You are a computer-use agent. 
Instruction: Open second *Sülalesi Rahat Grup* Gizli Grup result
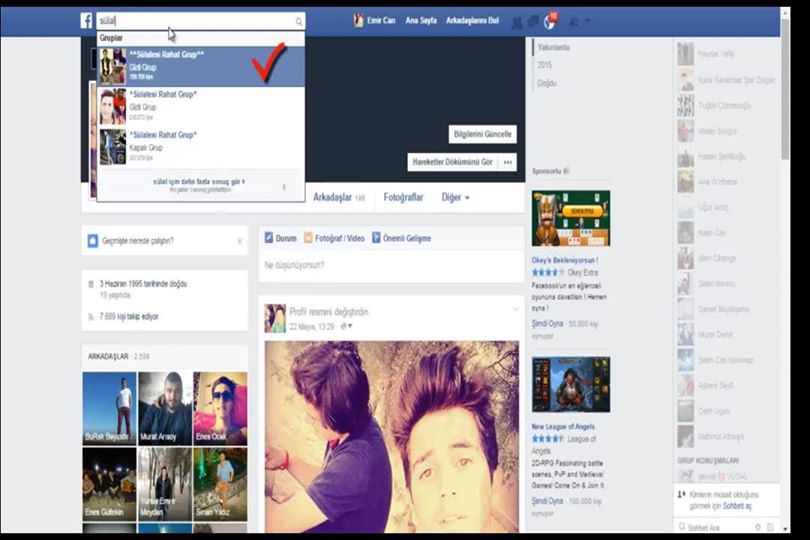click(x=200, y=106)
